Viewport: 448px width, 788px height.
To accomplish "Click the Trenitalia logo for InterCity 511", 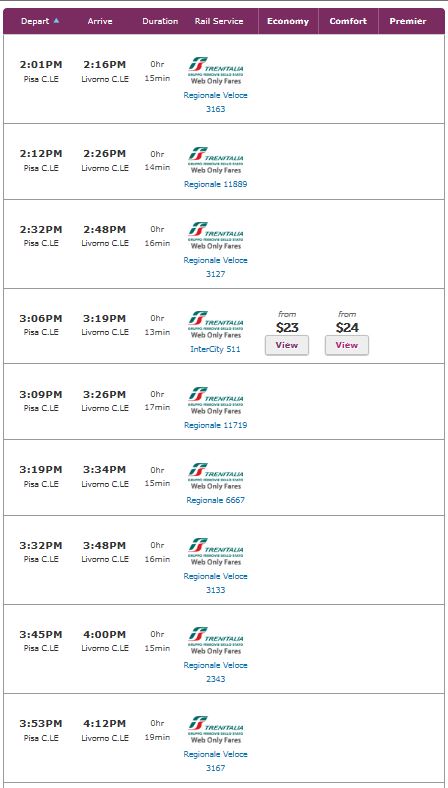I will (x=216, y=325).
